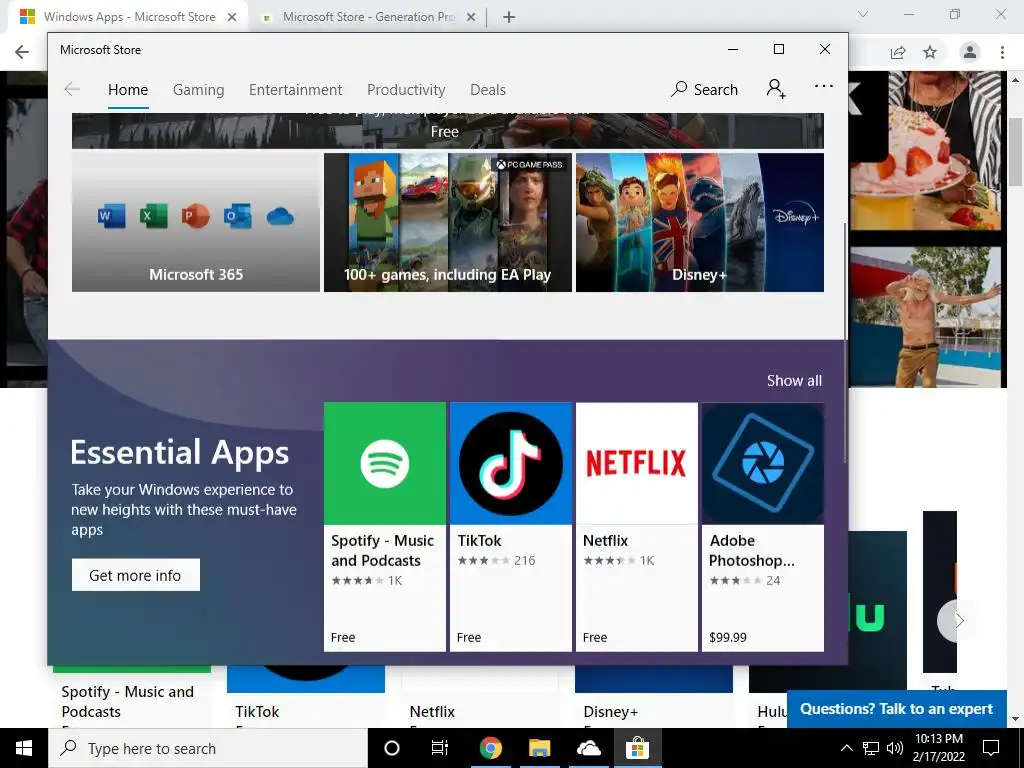Screen dimensions: 1024x768
Task: Show hidden system tray icons
Action: pos(846,748)
